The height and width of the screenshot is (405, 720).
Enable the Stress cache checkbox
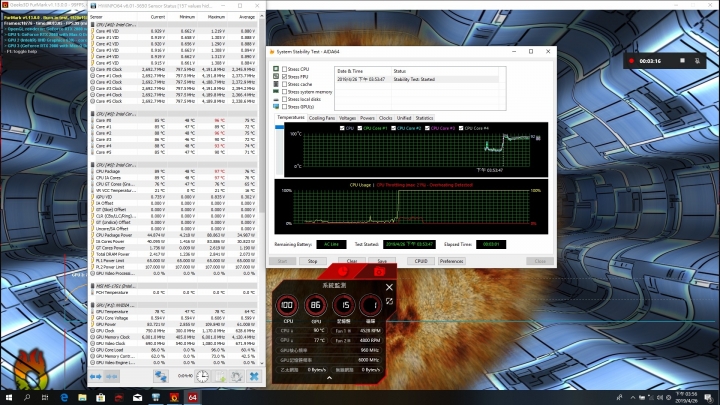pos(284,84)
